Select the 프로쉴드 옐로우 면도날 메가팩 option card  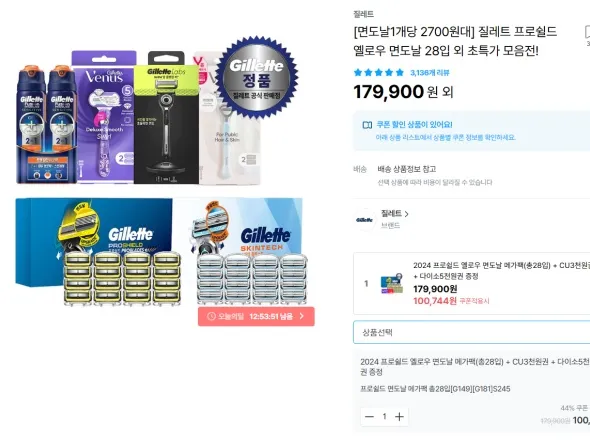(x=471, y=284)
